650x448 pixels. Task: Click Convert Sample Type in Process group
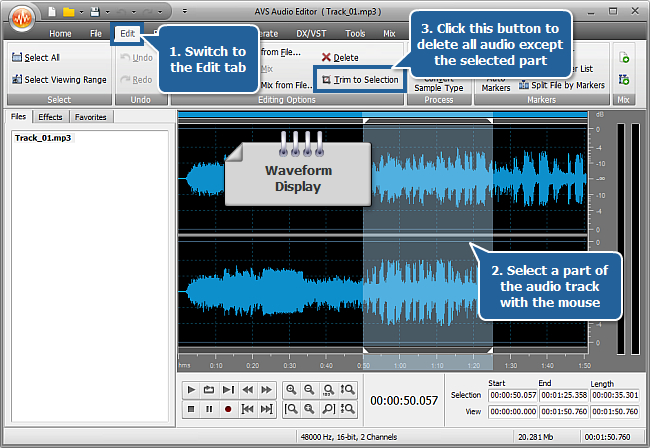click(439, 83)
